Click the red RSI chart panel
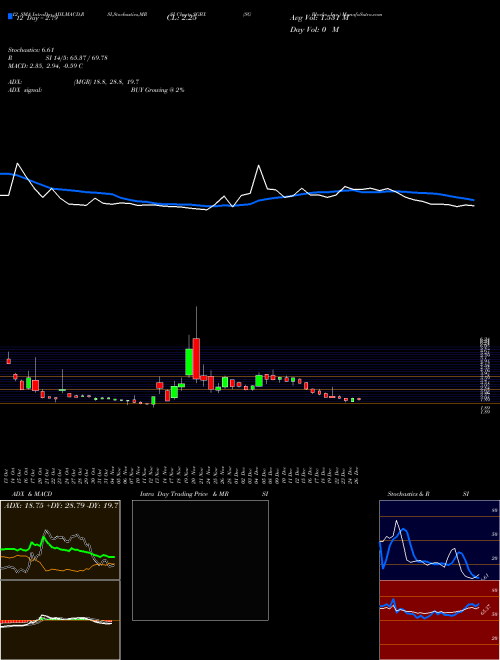Screen dimensions: 500x660 439,620
